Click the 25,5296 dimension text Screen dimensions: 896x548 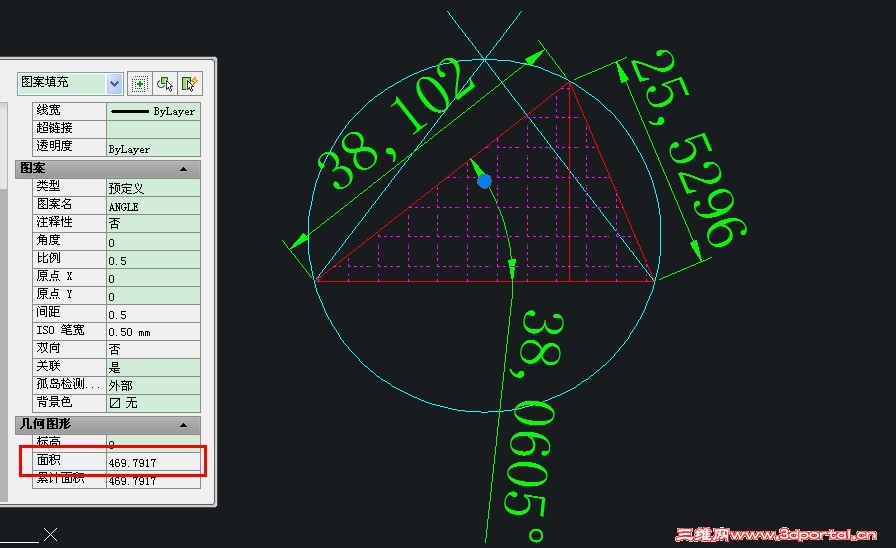[x=690, y=149]
